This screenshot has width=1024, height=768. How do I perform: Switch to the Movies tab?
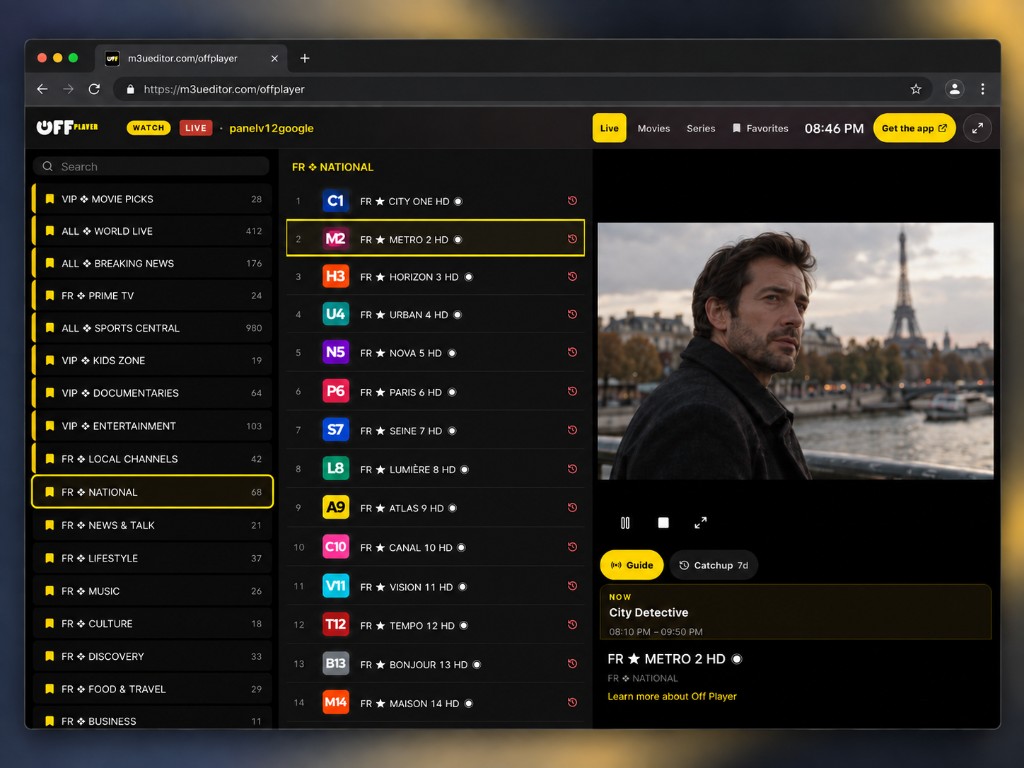[x=654, y=128]
